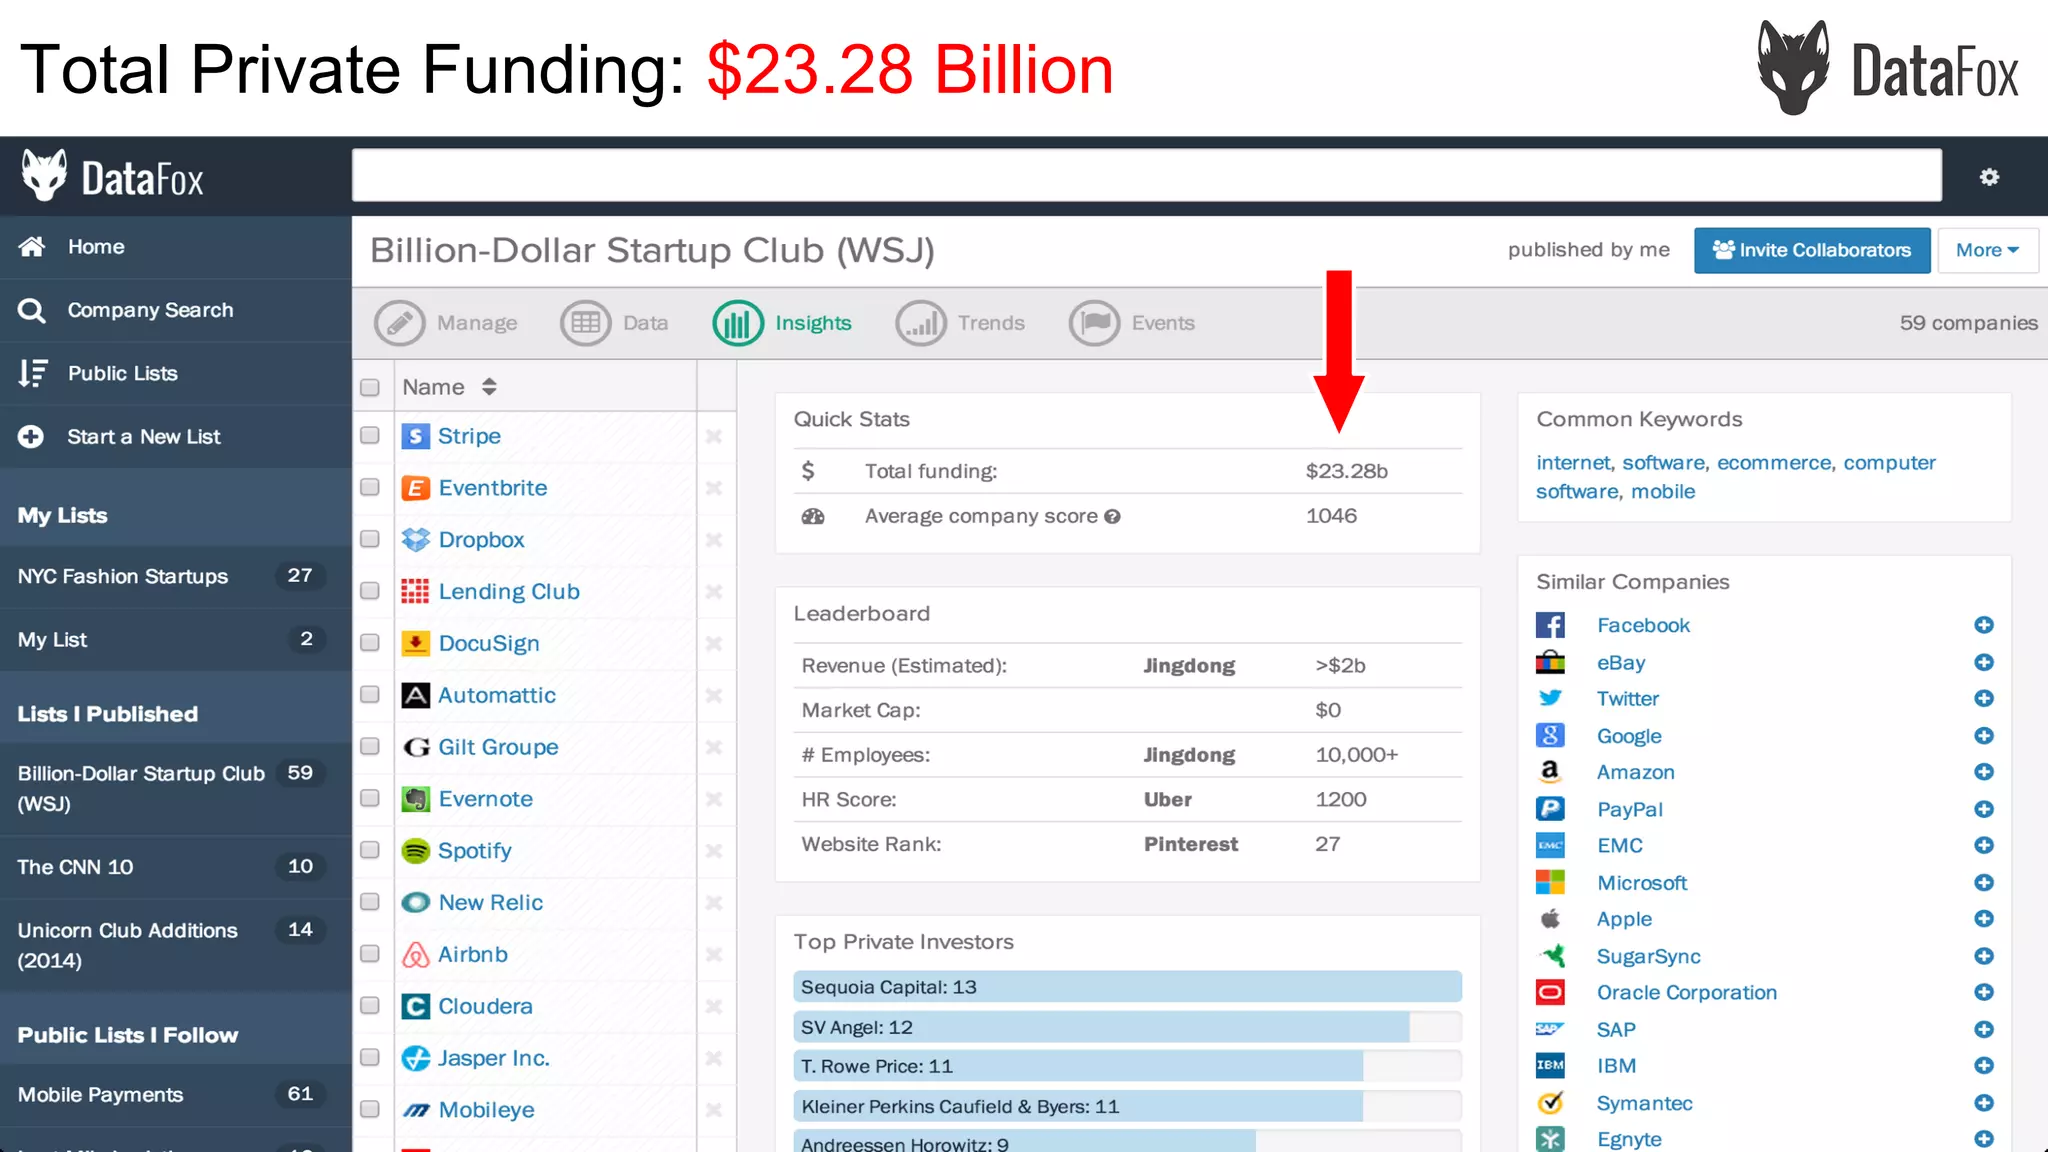The width and height of the screenshot is (2048, 1152).
Task: Click the T. Rowe Price: 11 investor bar
Action: [x=1127, y=1066]
